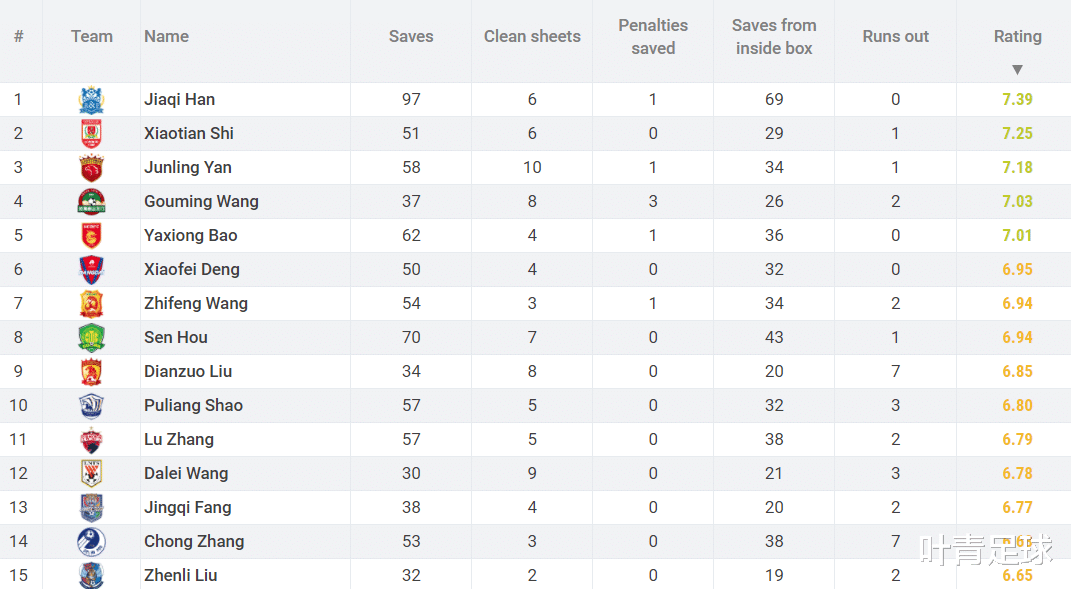The width and height of the screenshot is (1071, 589).
Task: Click the team logo beside Puliang Shao
Action: (92, 406)
